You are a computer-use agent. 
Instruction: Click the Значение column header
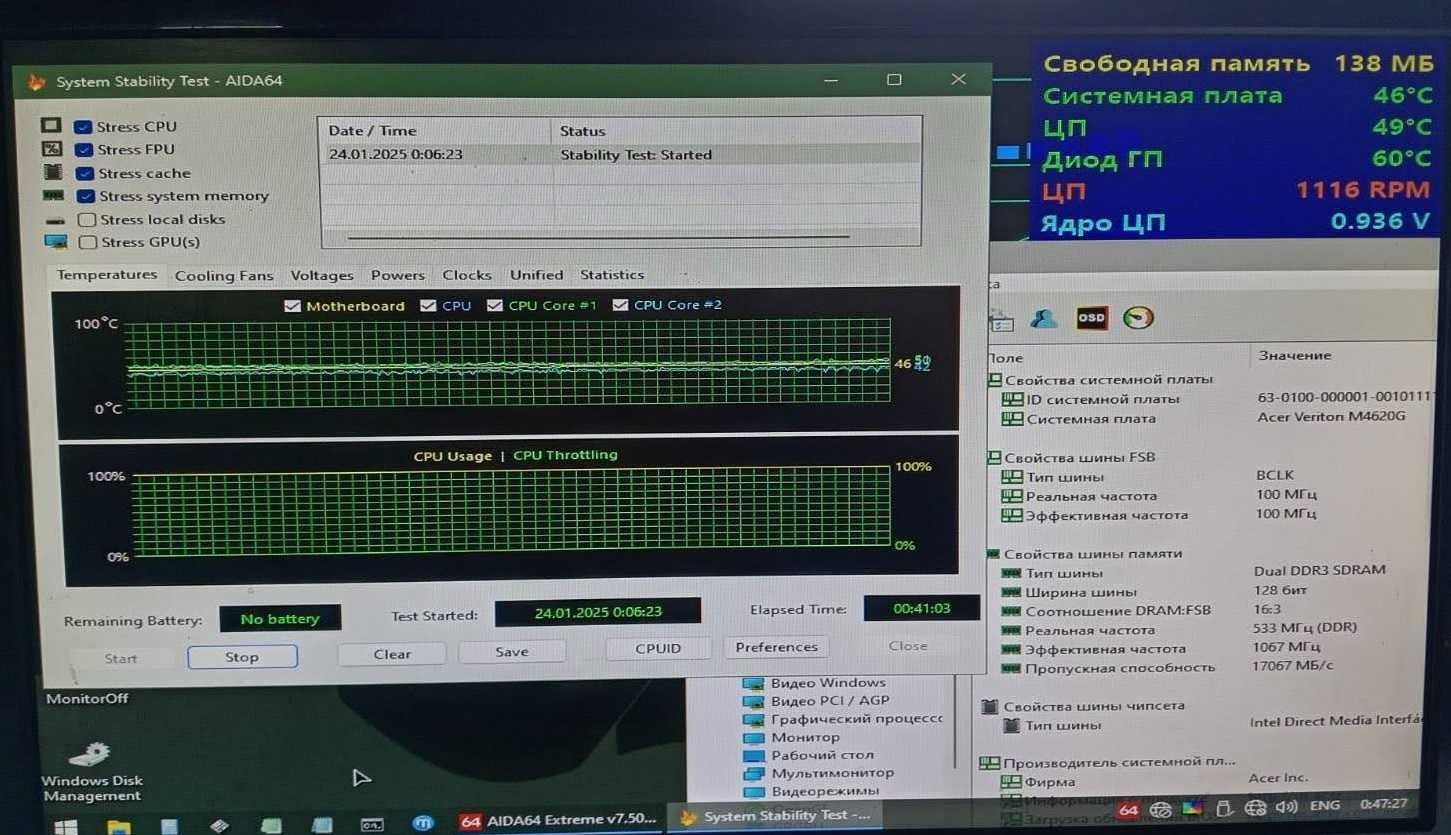pyautogui.click(x=1295, y=355)
